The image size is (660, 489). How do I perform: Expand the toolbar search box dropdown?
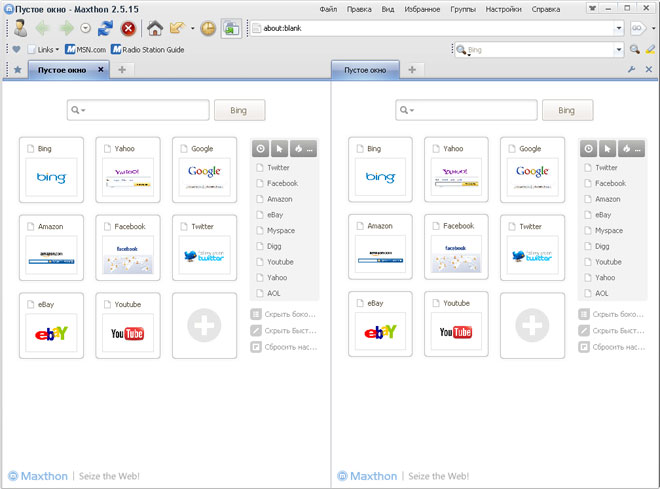(619, 50)
